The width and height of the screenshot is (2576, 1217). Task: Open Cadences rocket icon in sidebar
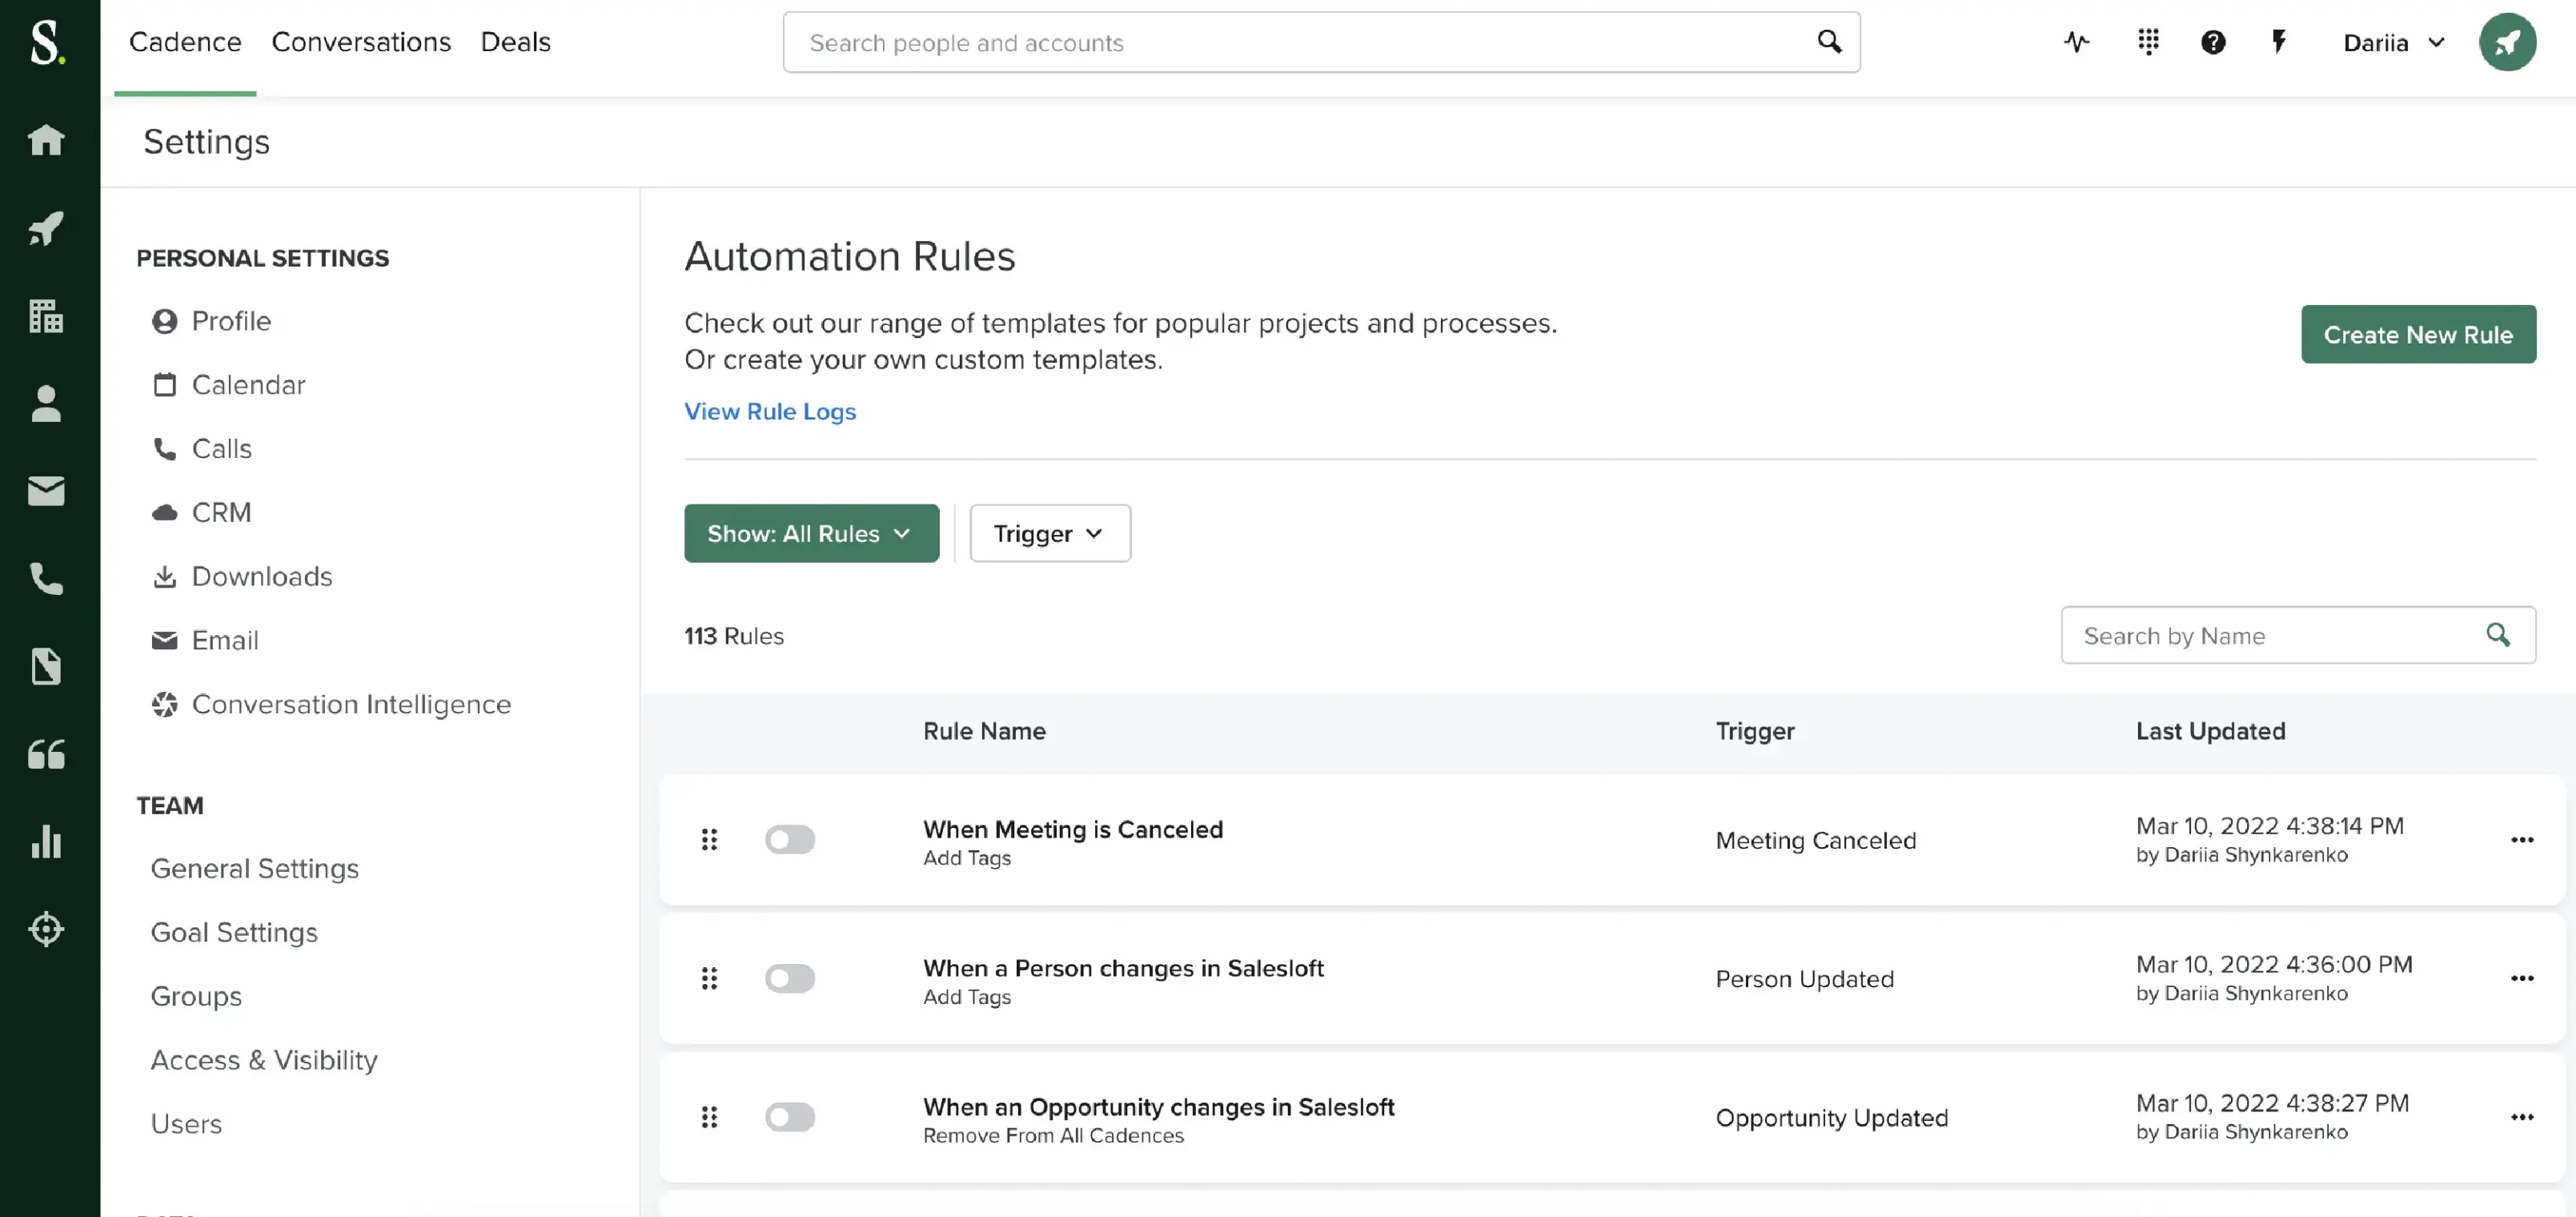46,228
